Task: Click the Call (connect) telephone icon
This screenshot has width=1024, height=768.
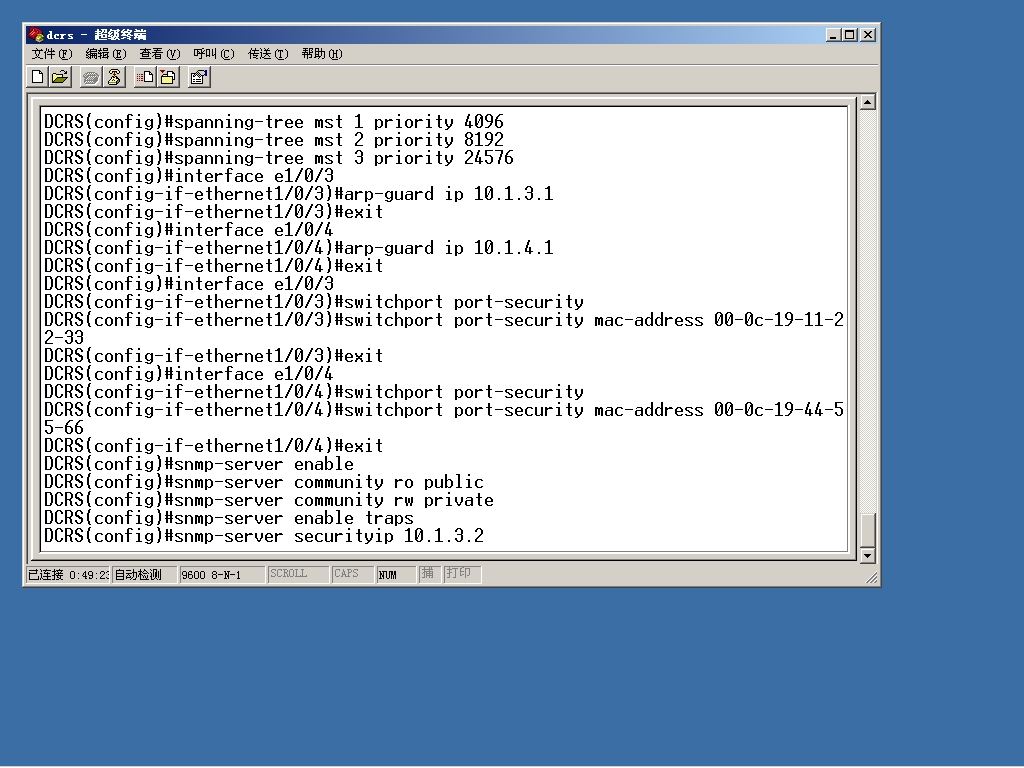Action: (91, 78)
